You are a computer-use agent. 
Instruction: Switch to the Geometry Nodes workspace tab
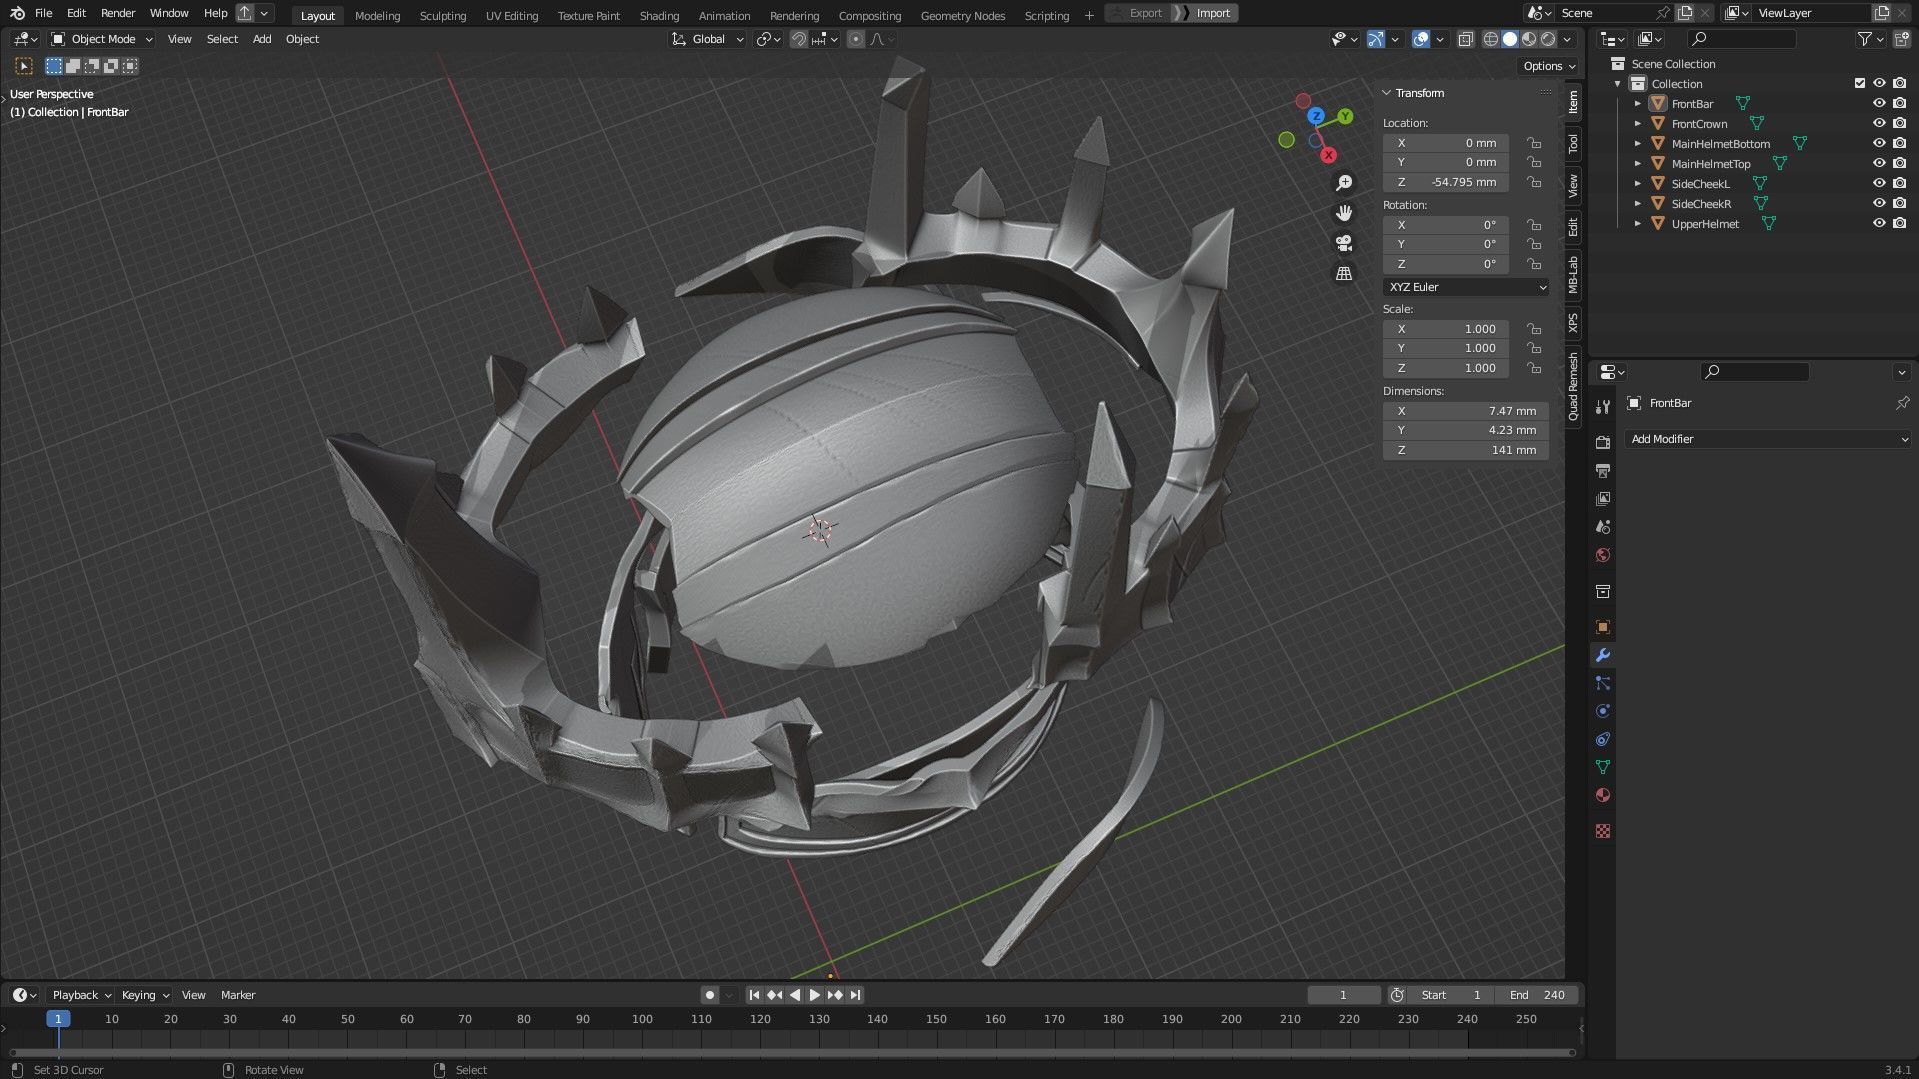point(963,15)
